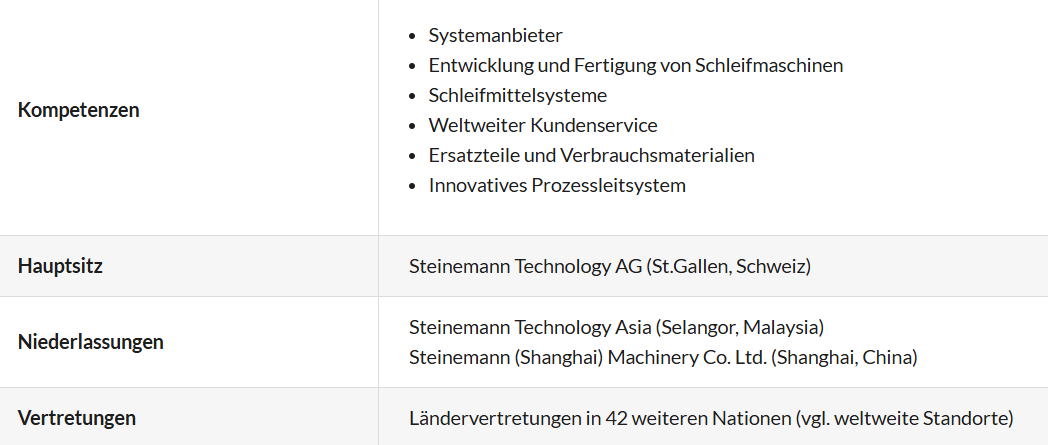Select Steinemann (Shanghai) Machinery Co. Ltd.
Viewport: 1048px width, 445px height.
(x=587, y=357)
